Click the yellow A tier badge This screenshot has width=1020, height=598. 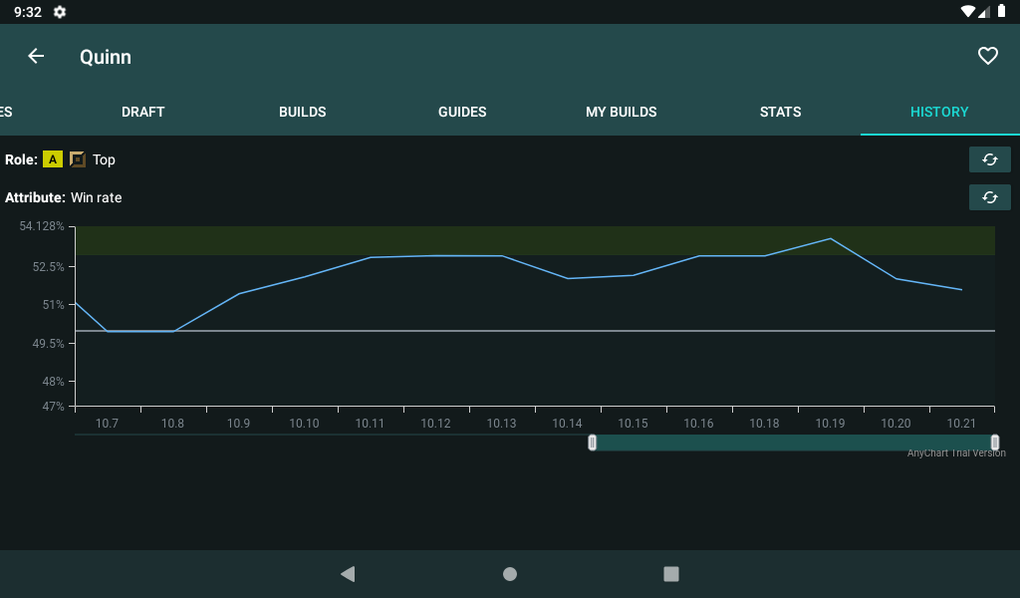coord(52,159)
